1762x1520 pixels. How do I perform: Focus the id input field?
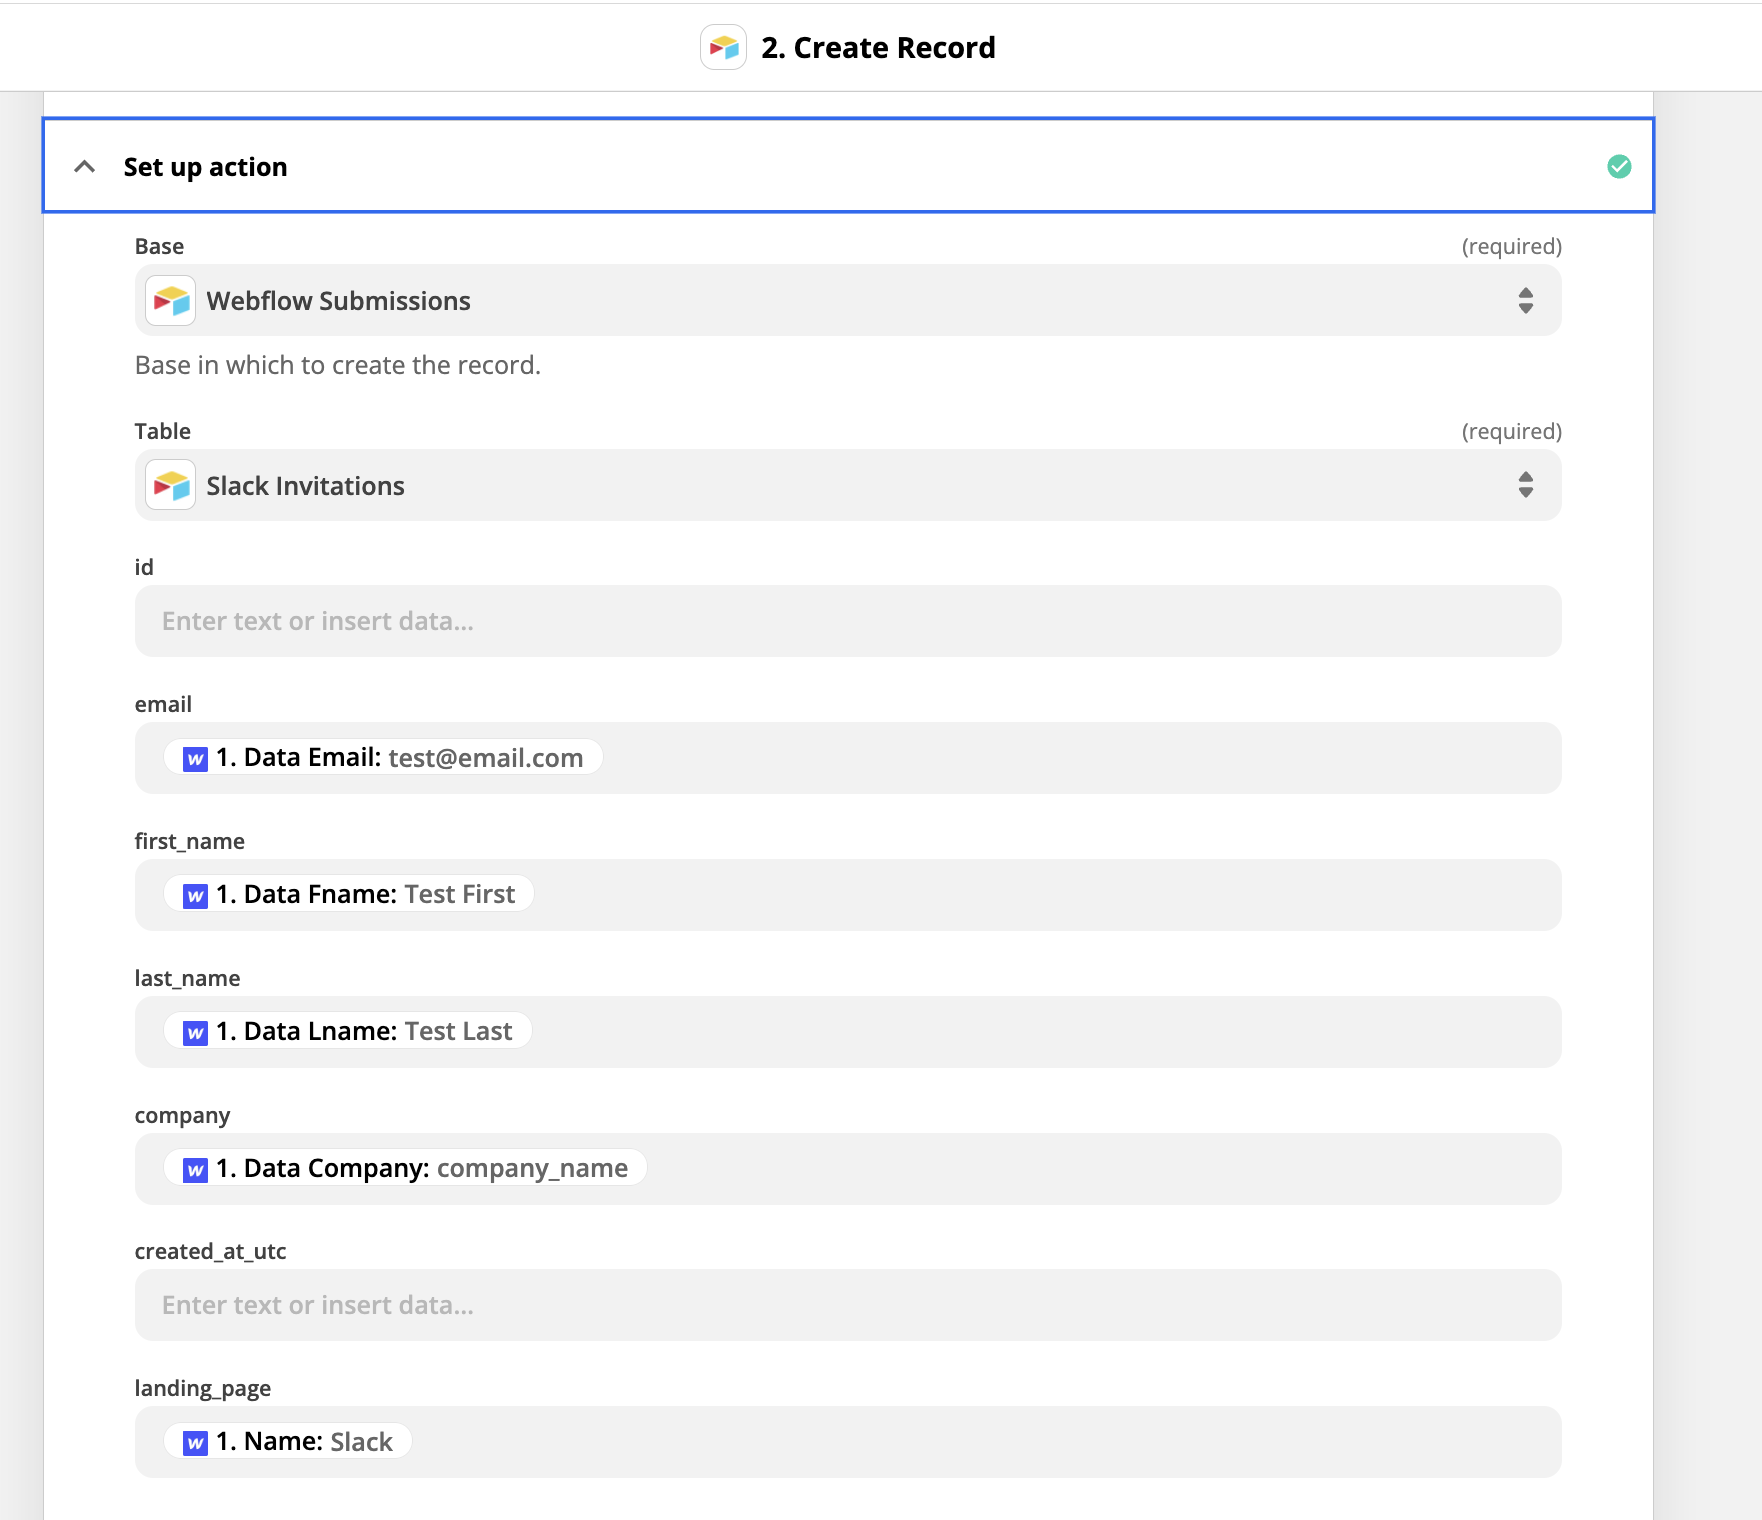pos(848,621)
